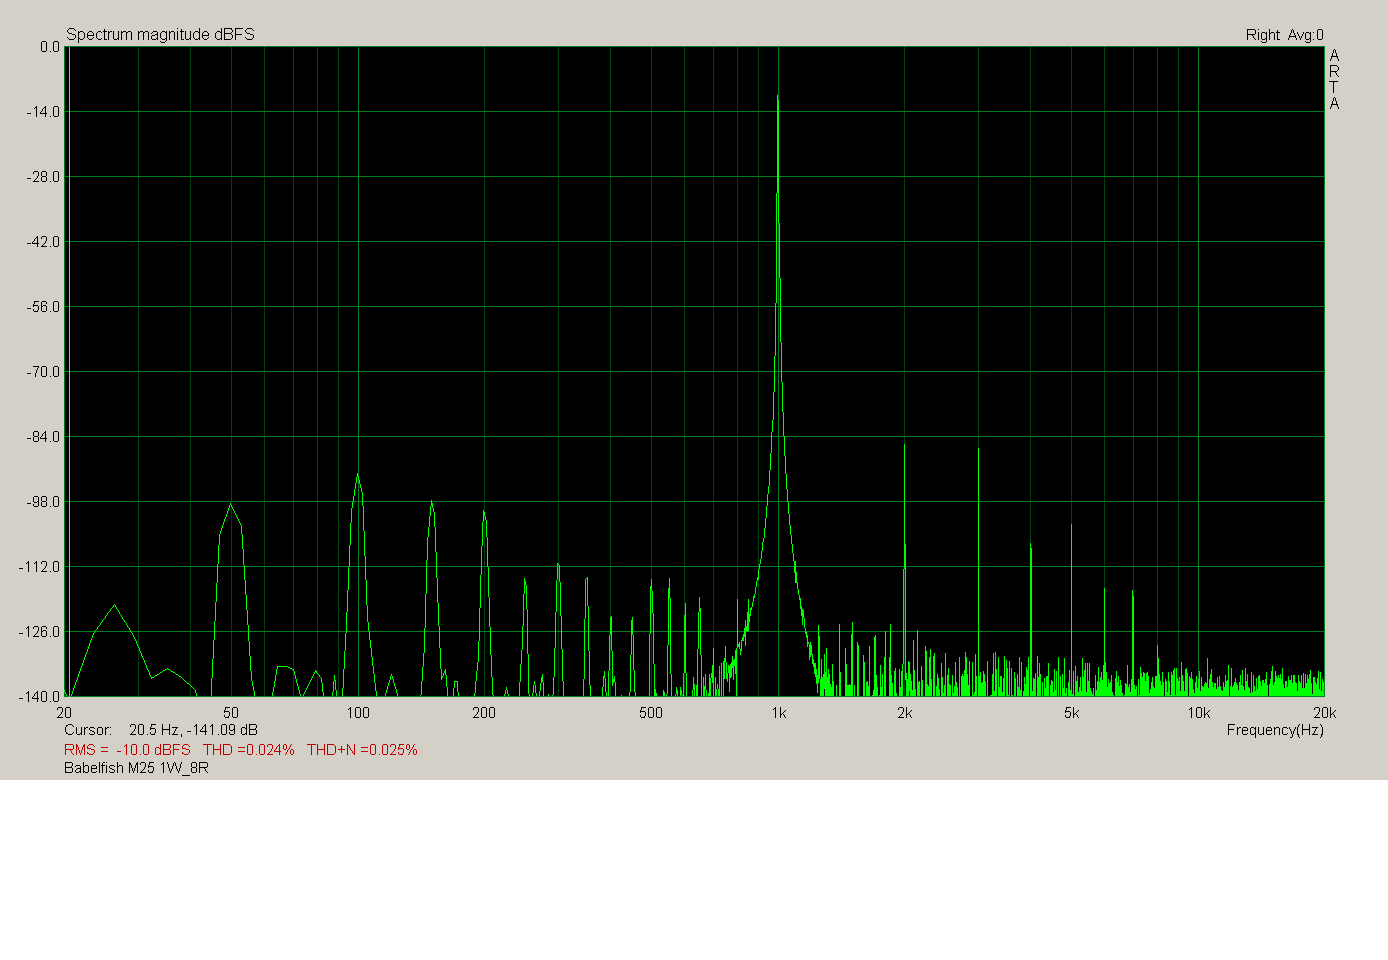Click the 'Spectrum magnitude dBFS' title
This screenshot has width=1388, height=960.
click(x=160, y=35)
